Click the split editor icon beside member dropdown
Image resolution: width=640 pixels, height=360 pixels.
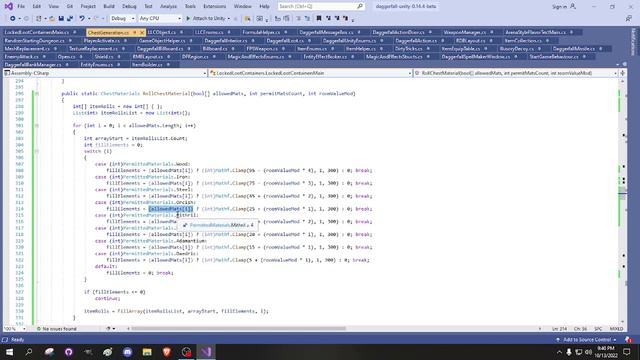click(622, 73)
